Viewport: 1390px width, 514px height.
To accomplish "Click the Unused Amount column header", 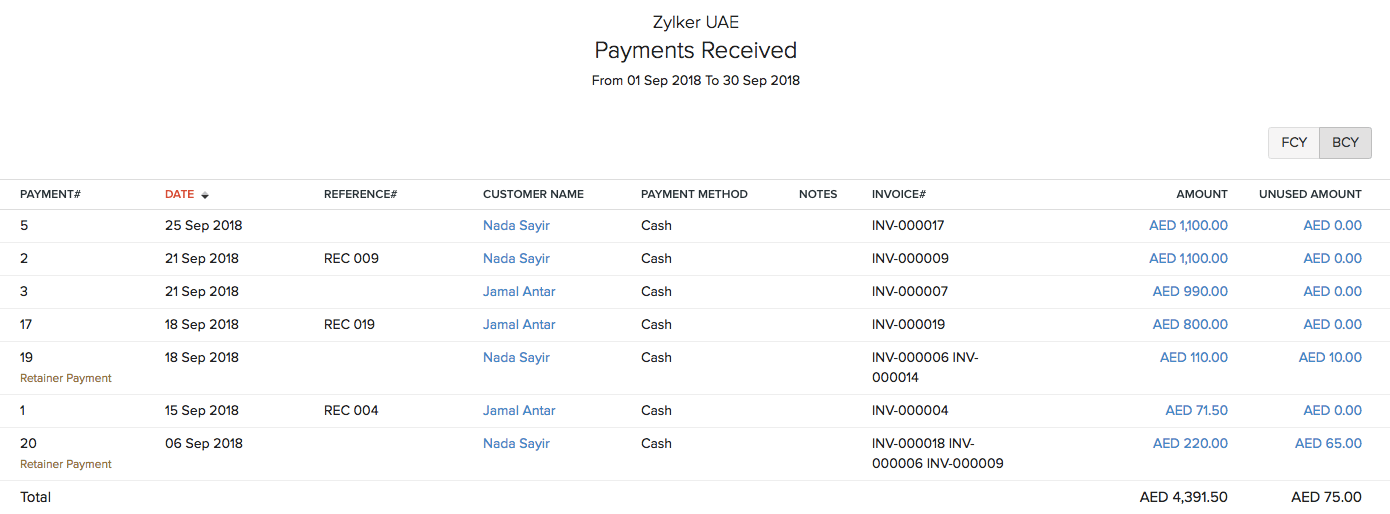I will click(1310, 194).
